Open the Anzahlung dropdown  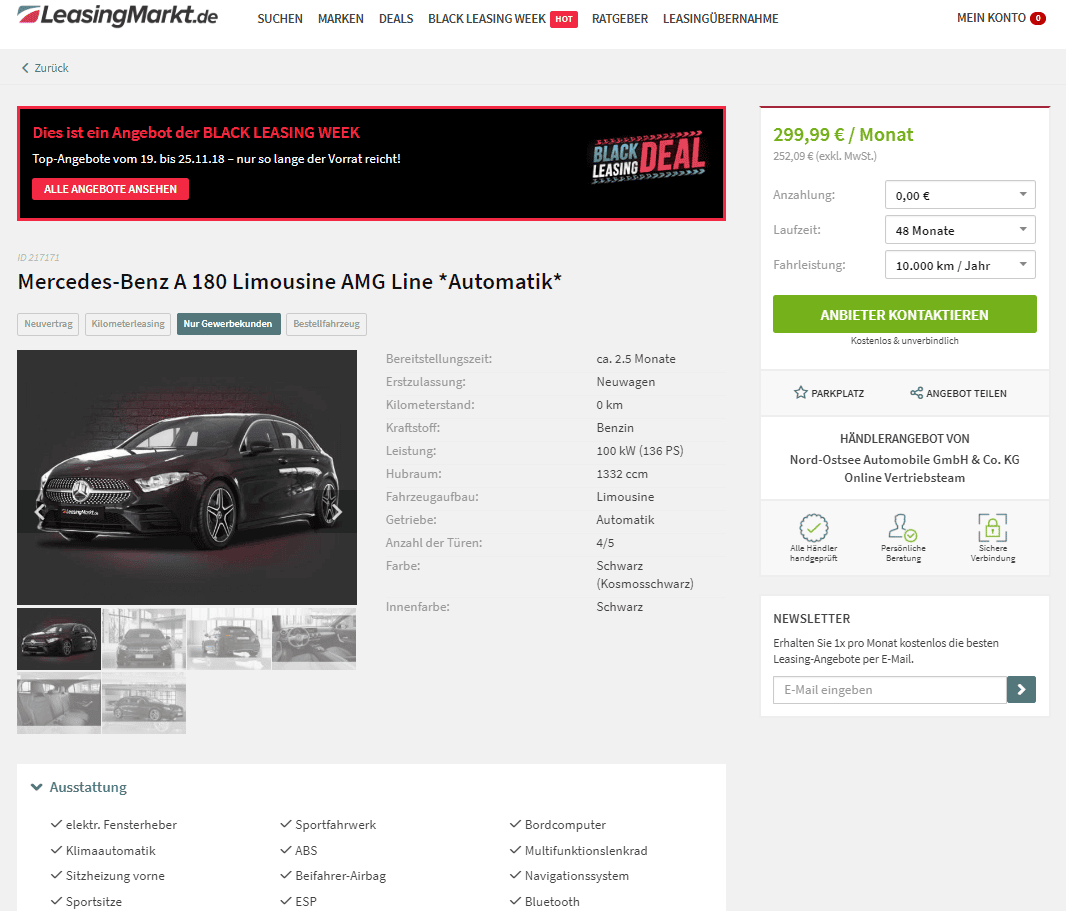[x=960, y=195]
